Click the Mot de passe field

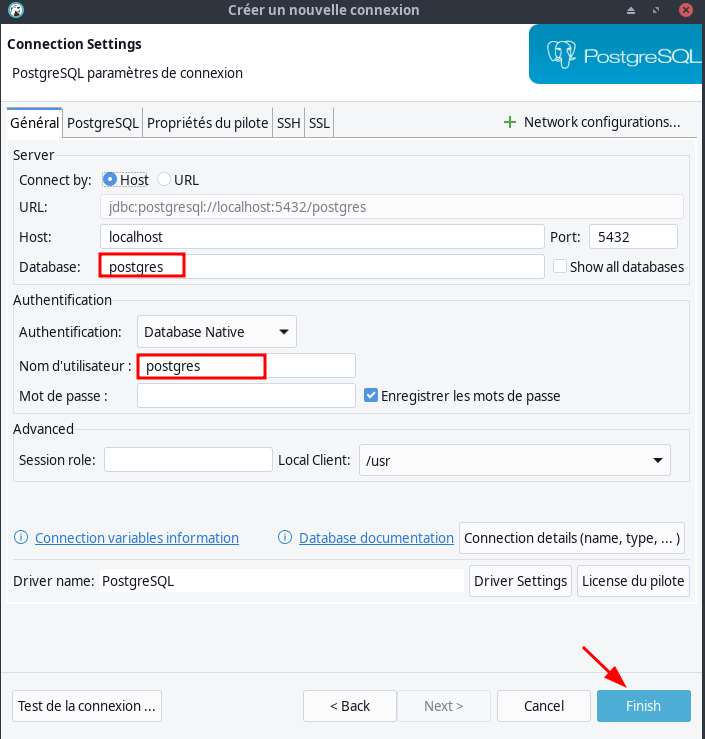(246, 395)
